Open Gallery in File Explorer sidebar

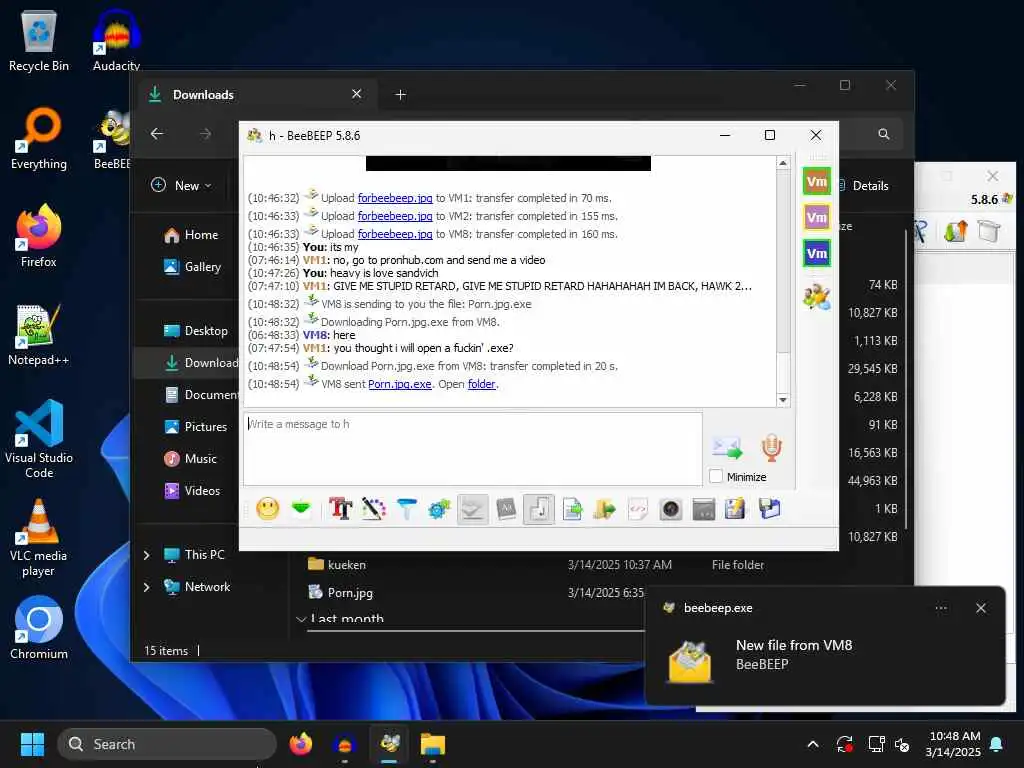(193, 266)
